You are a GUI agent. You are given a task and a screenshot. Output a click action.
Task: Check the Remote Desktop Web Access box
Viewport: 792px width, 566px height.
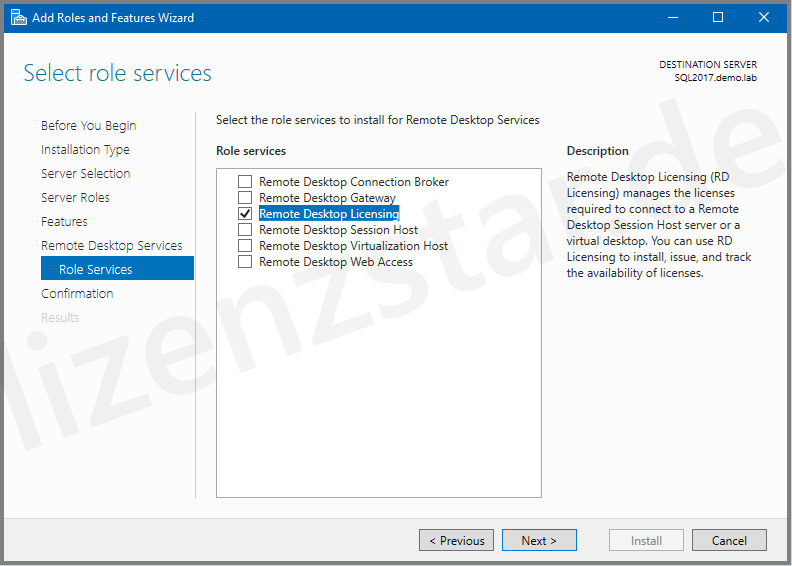(245, 262)
